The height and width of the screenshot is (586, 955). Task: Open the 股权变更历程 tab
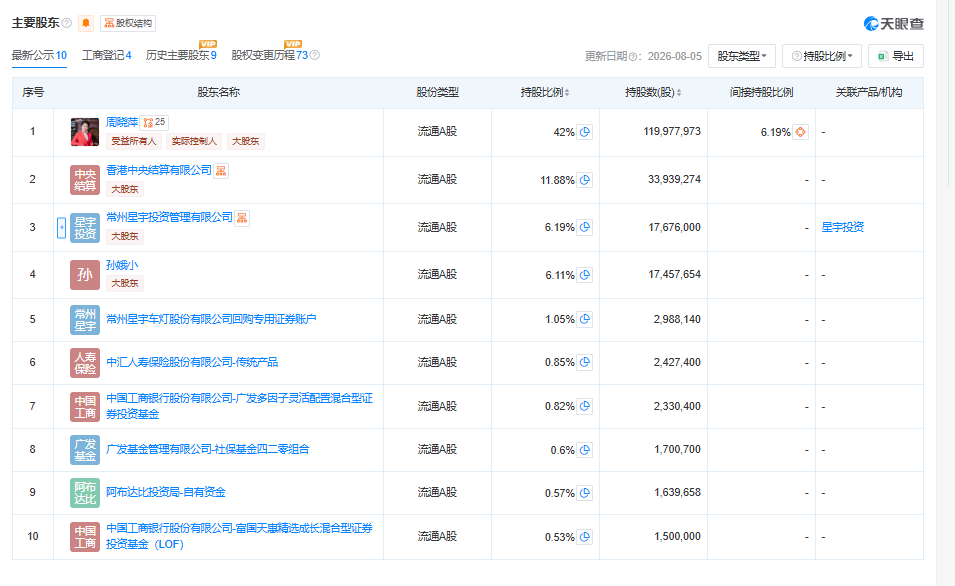tap(270, 55)
